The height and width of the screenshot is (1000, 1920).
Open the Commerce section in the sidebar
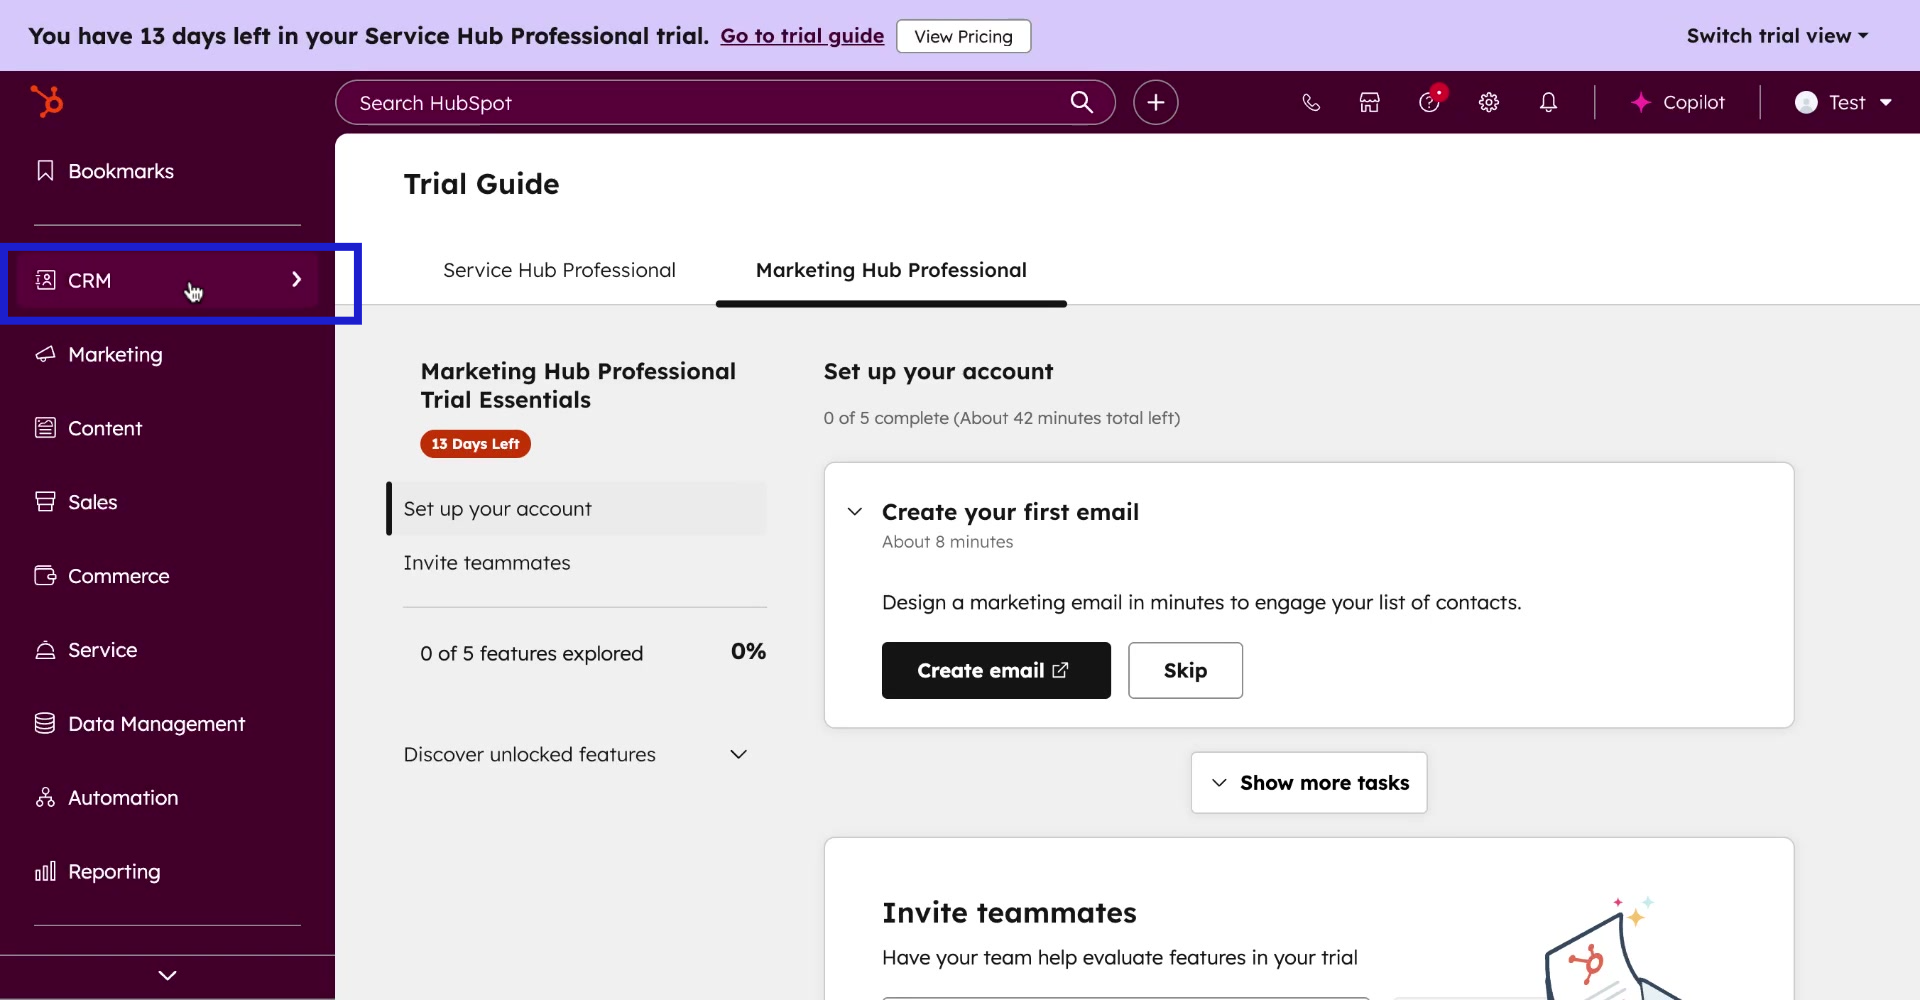click(x=118, y=576)
